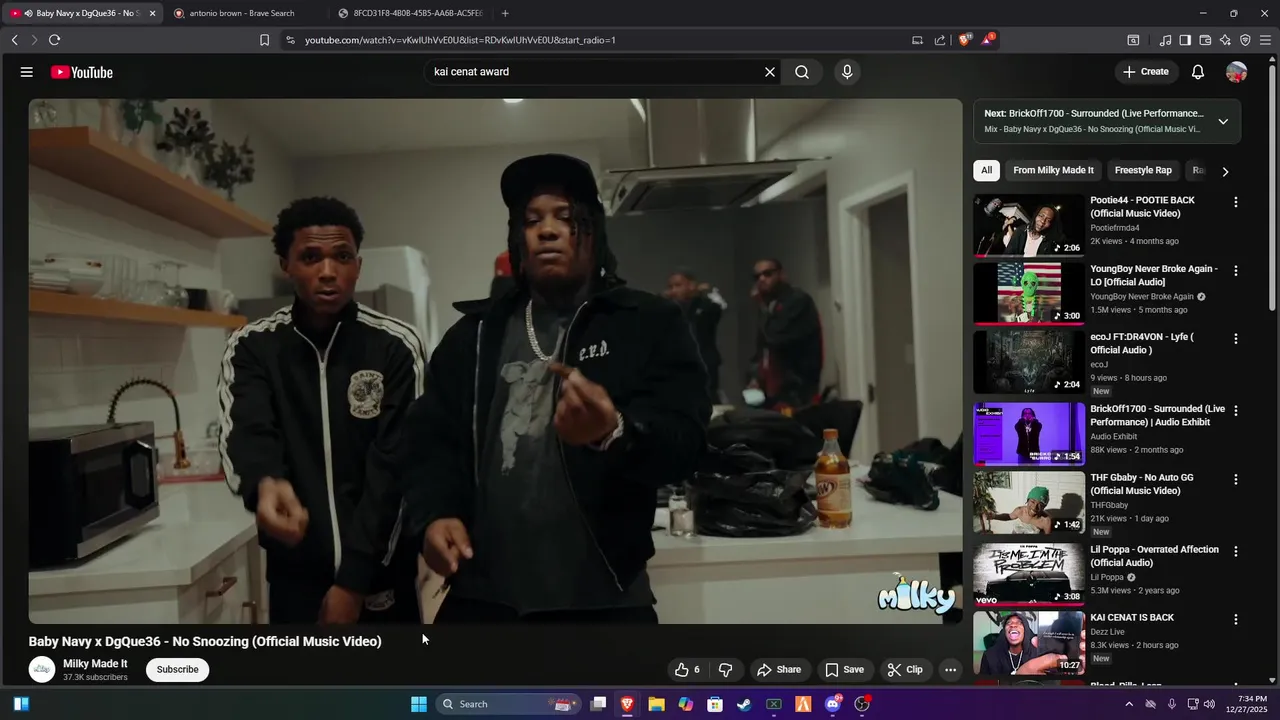The width and height of the screenshot is (1280, 720).
Task: Subscribe to Milky Made It
Action: pyautogui.click(x=177, y=669)
